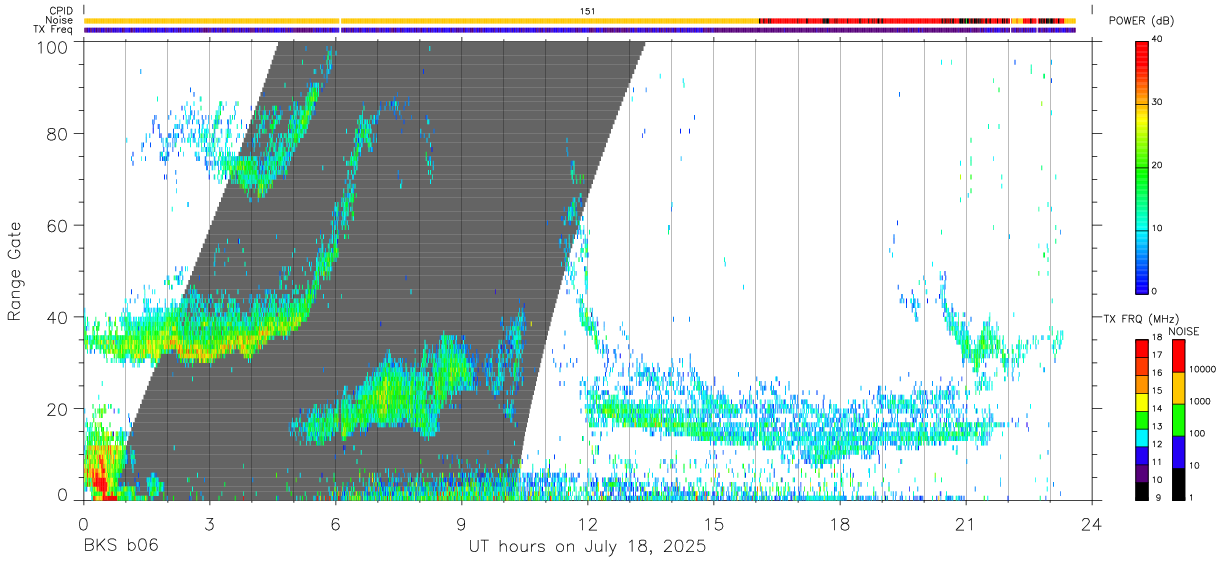
Task: Click the range gate 40 tick label
Action: coord(59,317)
